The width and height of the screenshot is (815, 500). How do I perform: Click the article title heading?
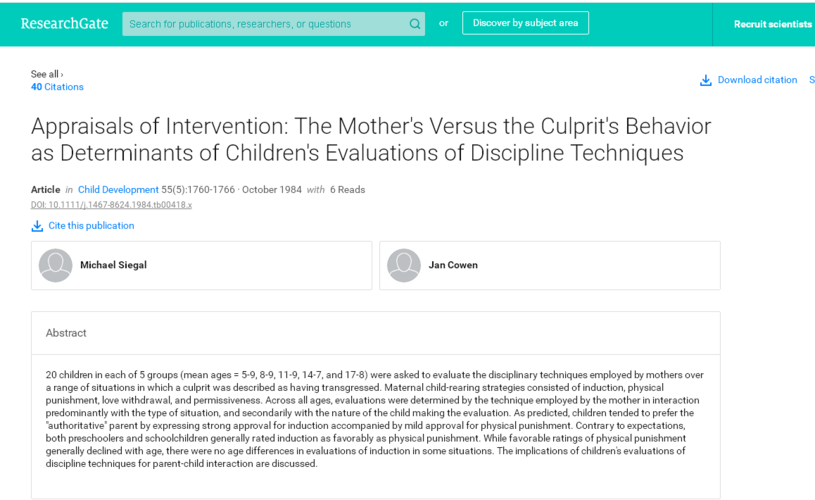371,140
